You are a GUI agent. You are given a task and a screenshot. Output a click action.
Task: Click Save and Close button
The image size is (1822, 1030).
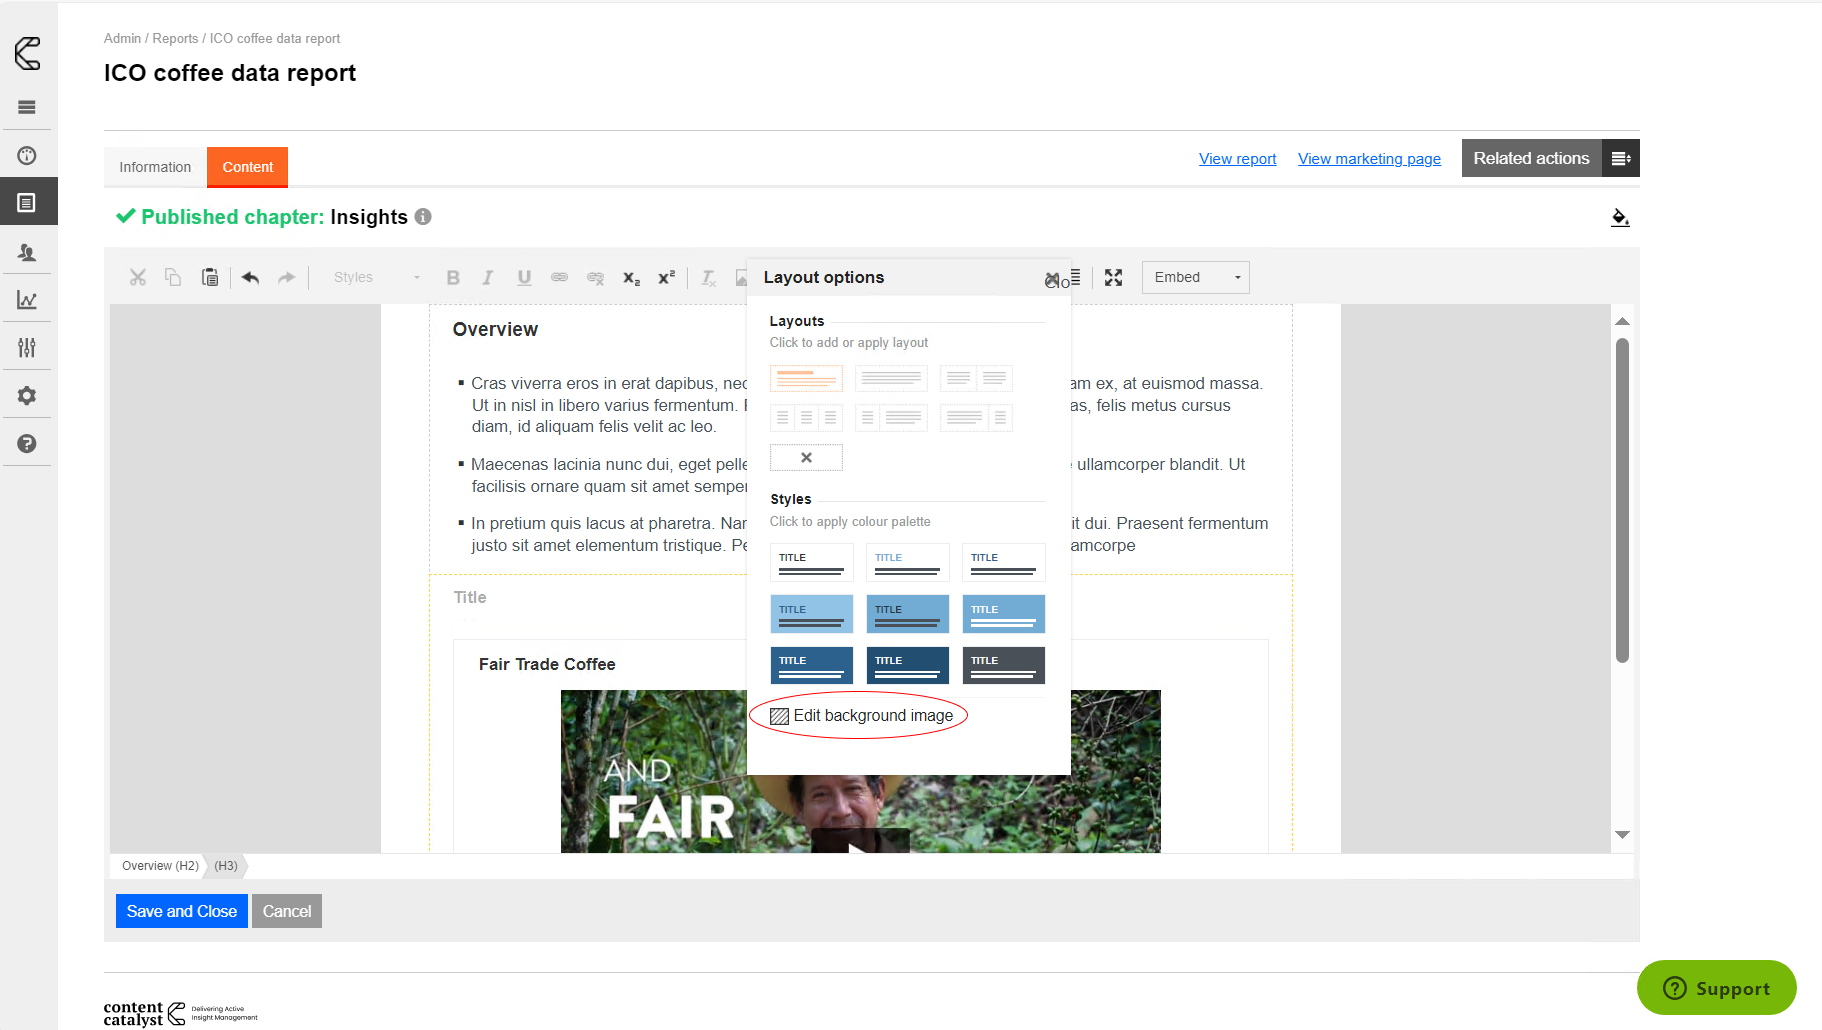click(x=181, y=911)
